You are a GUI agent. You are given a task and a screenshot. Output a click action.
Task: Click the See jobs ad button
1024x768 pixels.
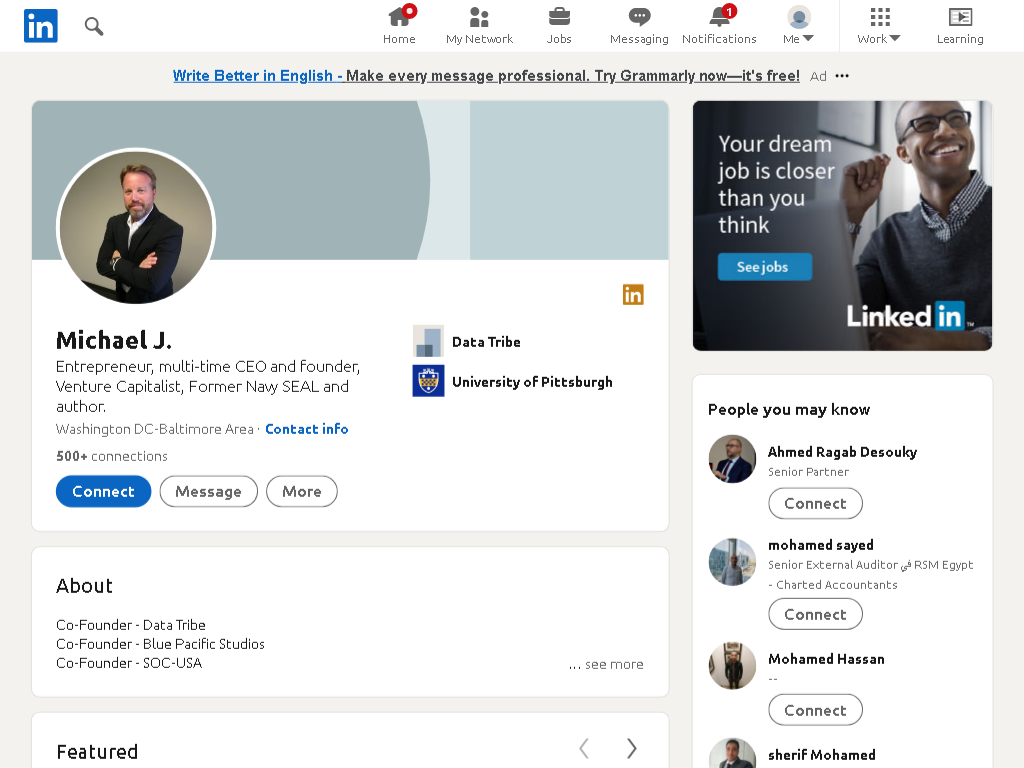[x=765, y=266]
